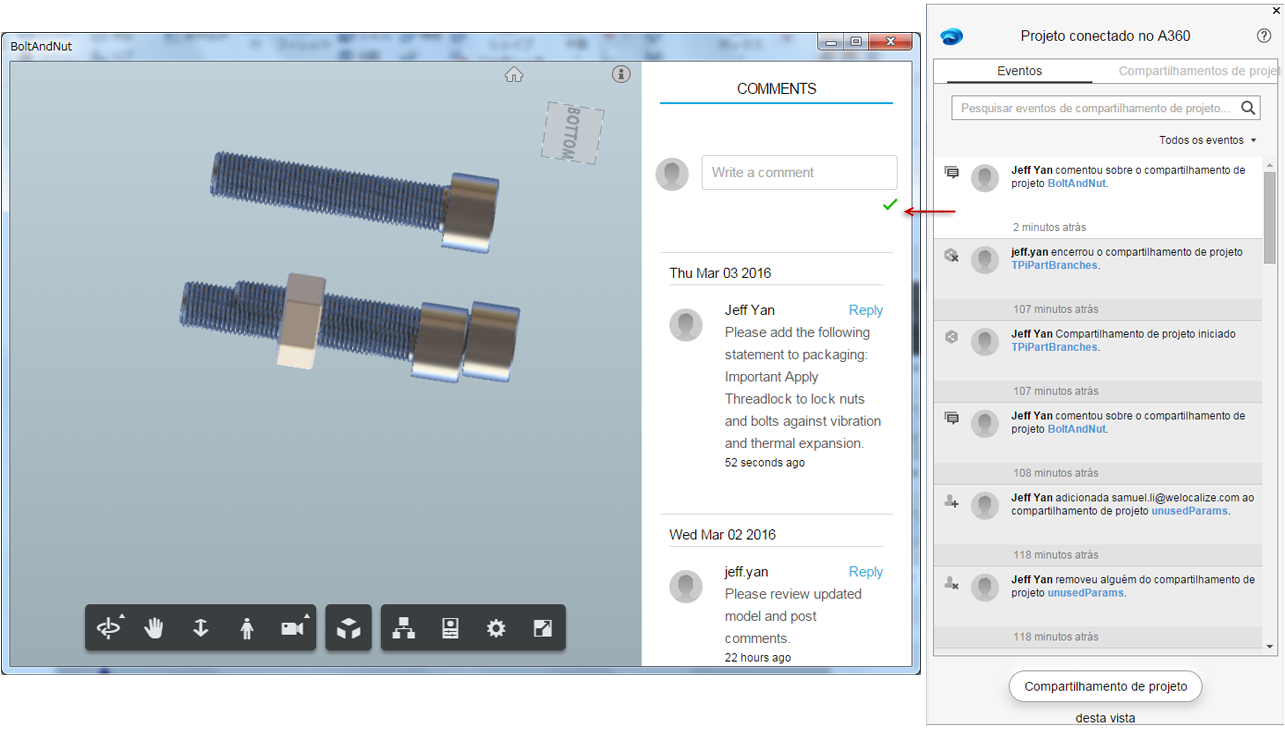
Task: Select the Dolly zoom arrows tool
Action: (x=201, y=628)
